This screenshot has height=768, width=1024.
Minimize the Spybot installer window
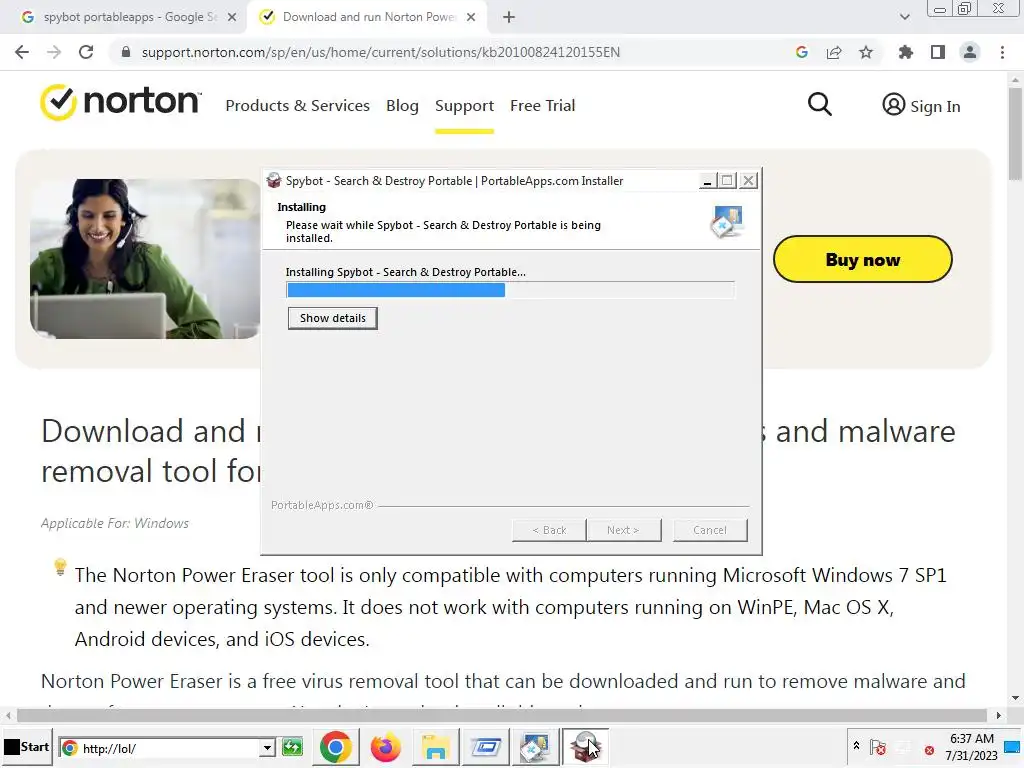coord(707,181)
